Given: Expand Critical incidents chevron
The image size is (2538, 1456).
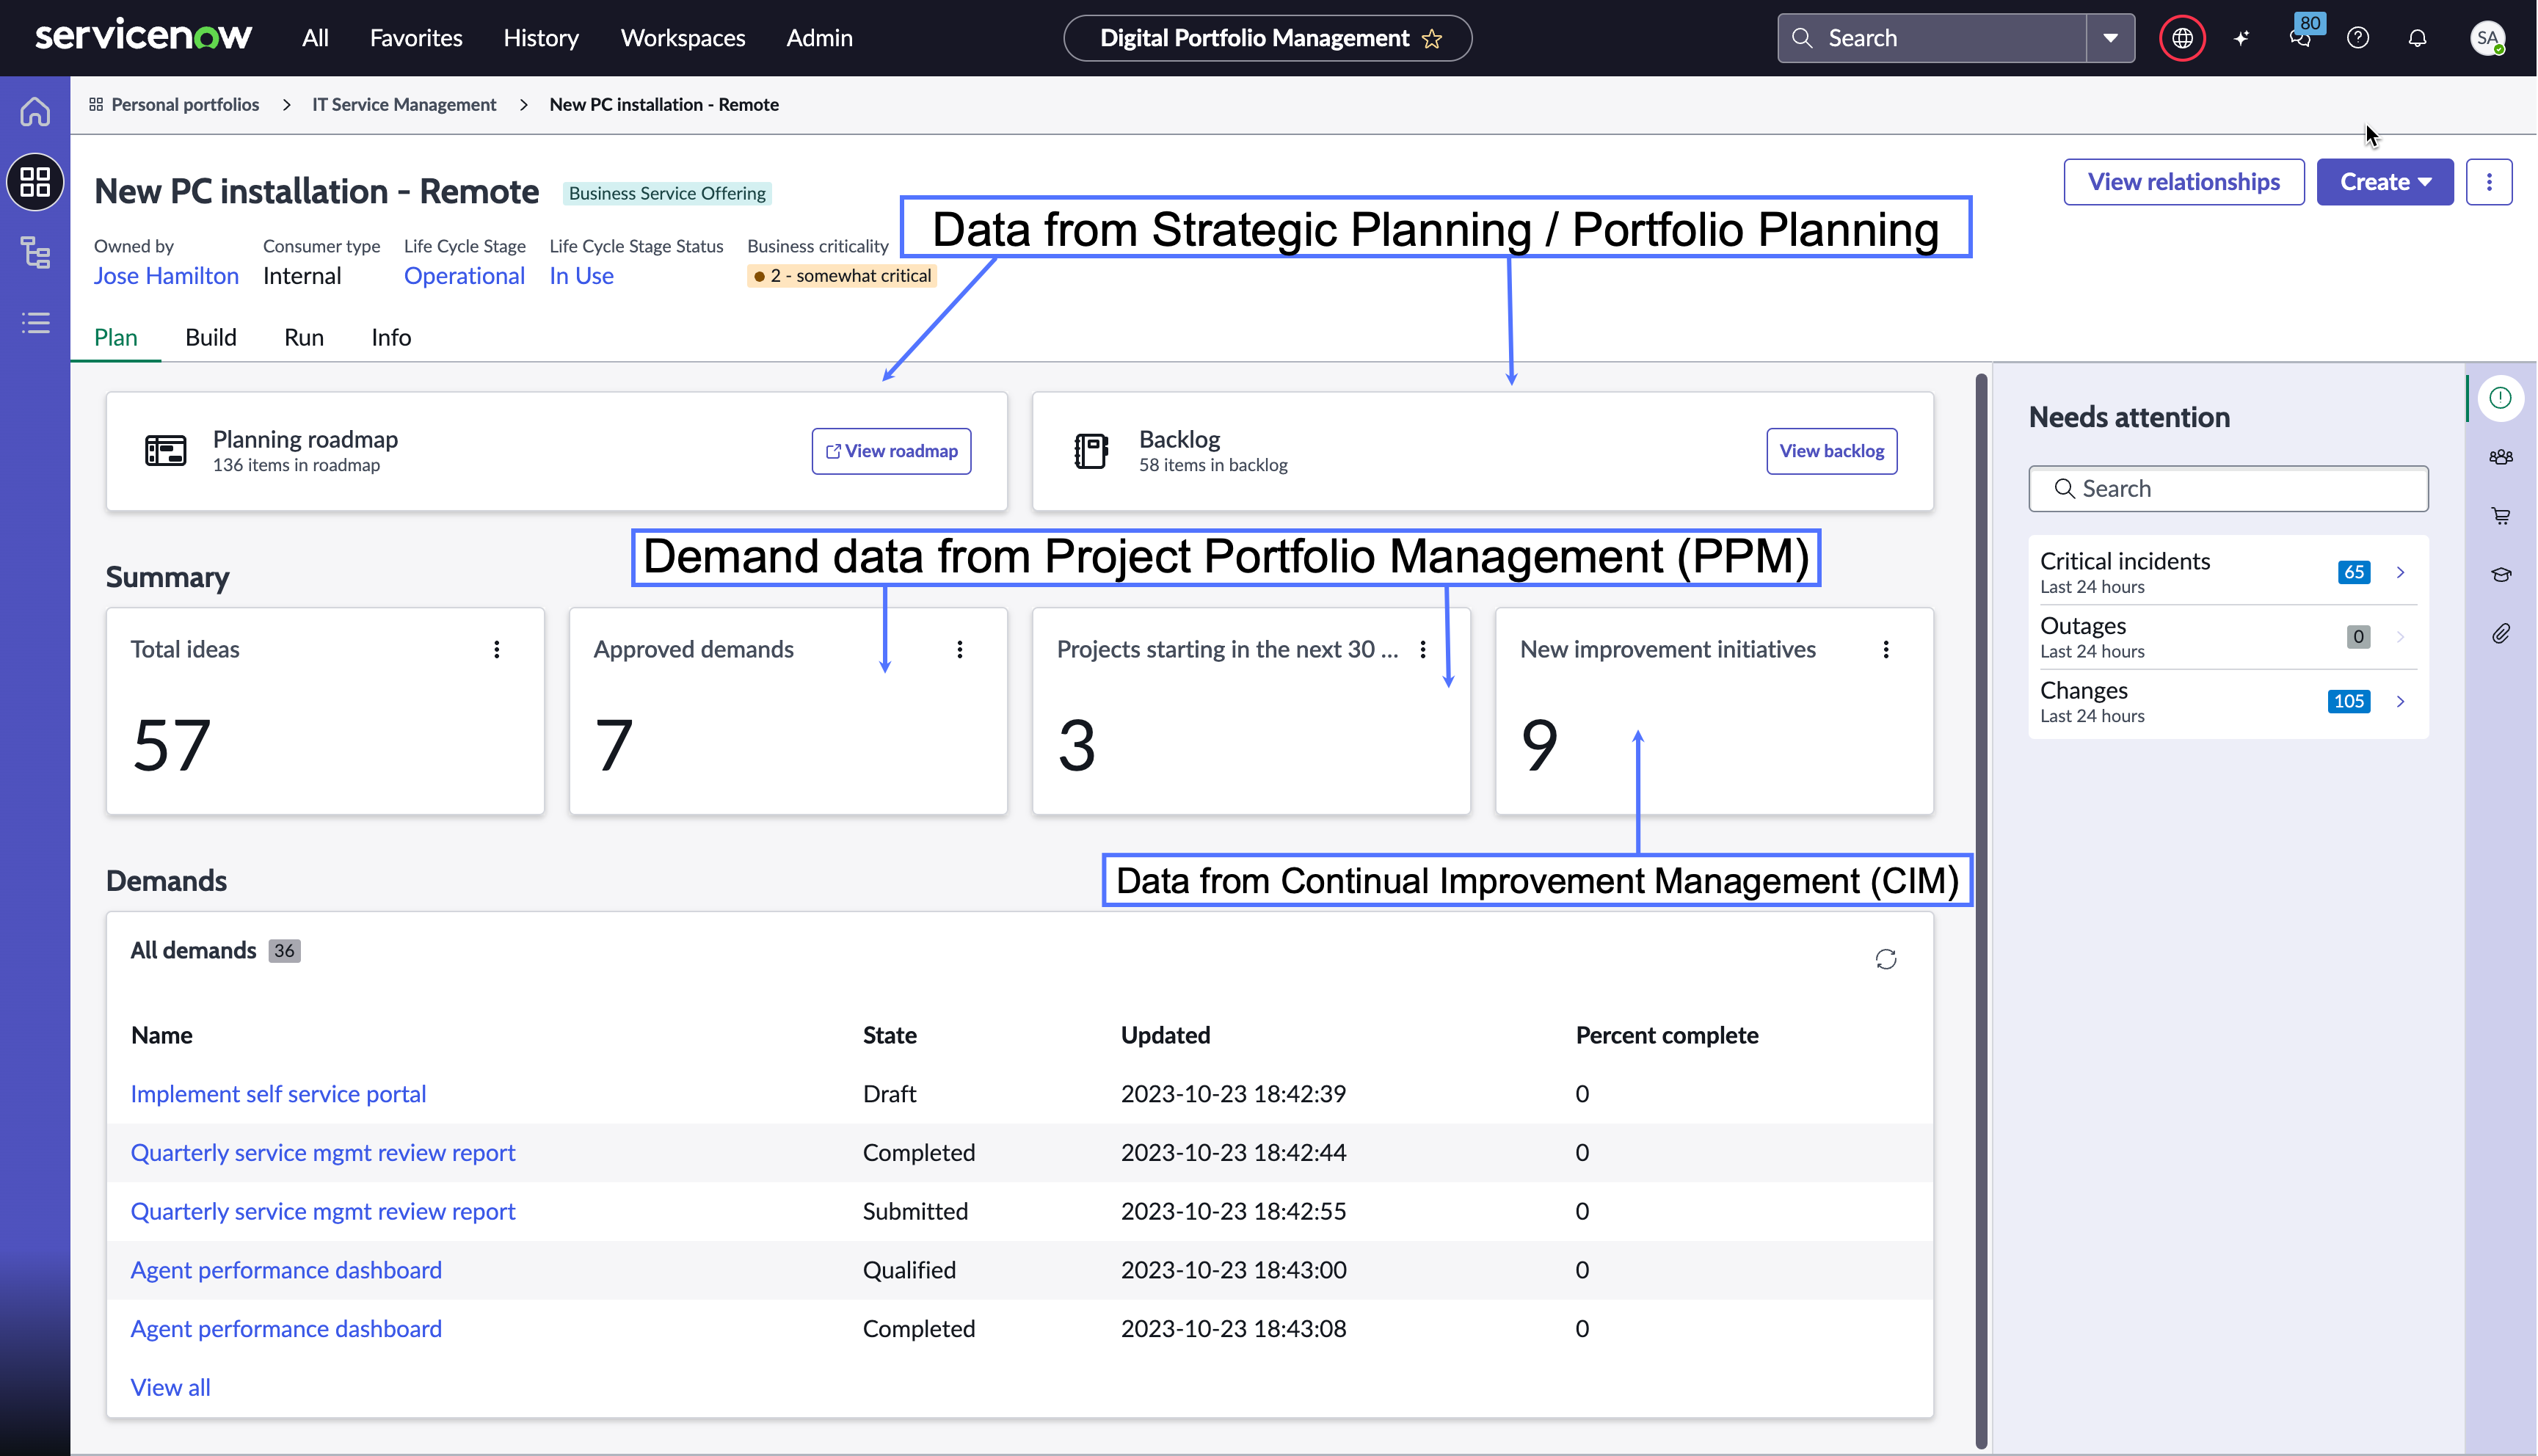Looking at the screenshot, I should 2400,572.
